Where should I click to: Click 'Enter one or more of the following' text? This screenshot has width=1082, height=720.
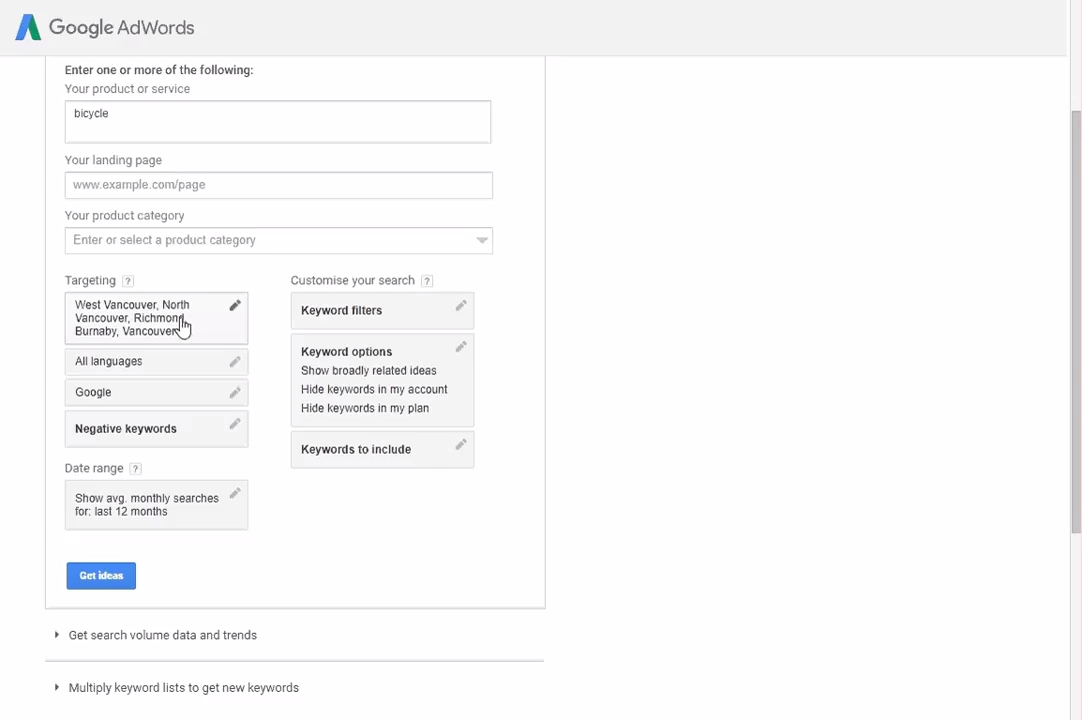pos(159,70)
